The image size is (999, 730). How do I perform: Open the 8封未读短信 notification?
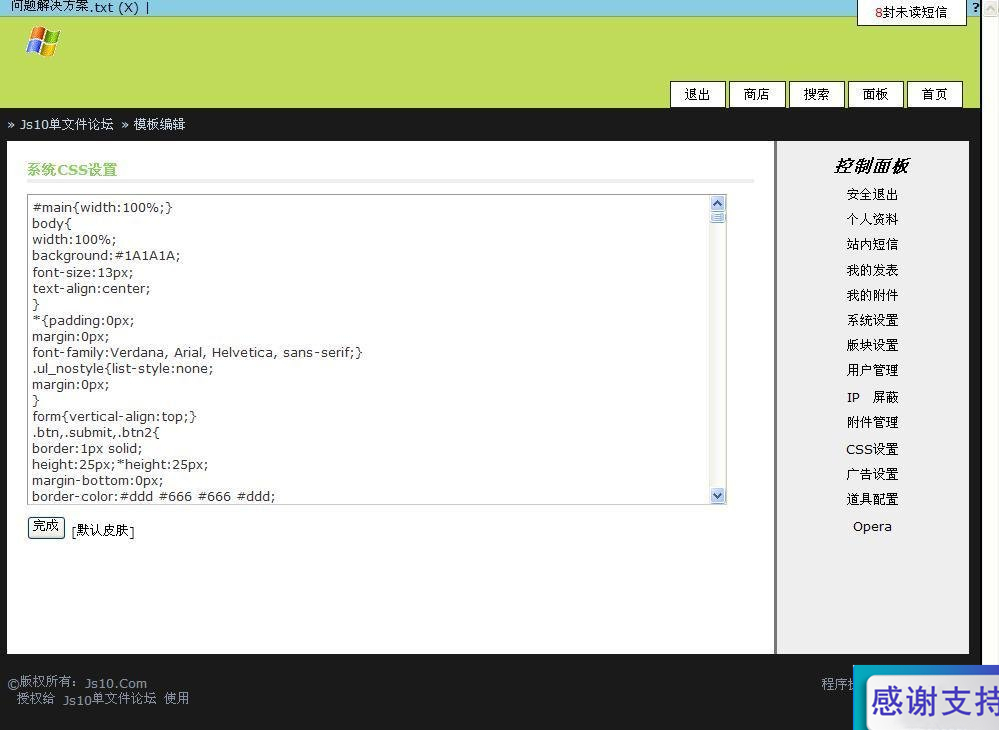pos(911,12)
